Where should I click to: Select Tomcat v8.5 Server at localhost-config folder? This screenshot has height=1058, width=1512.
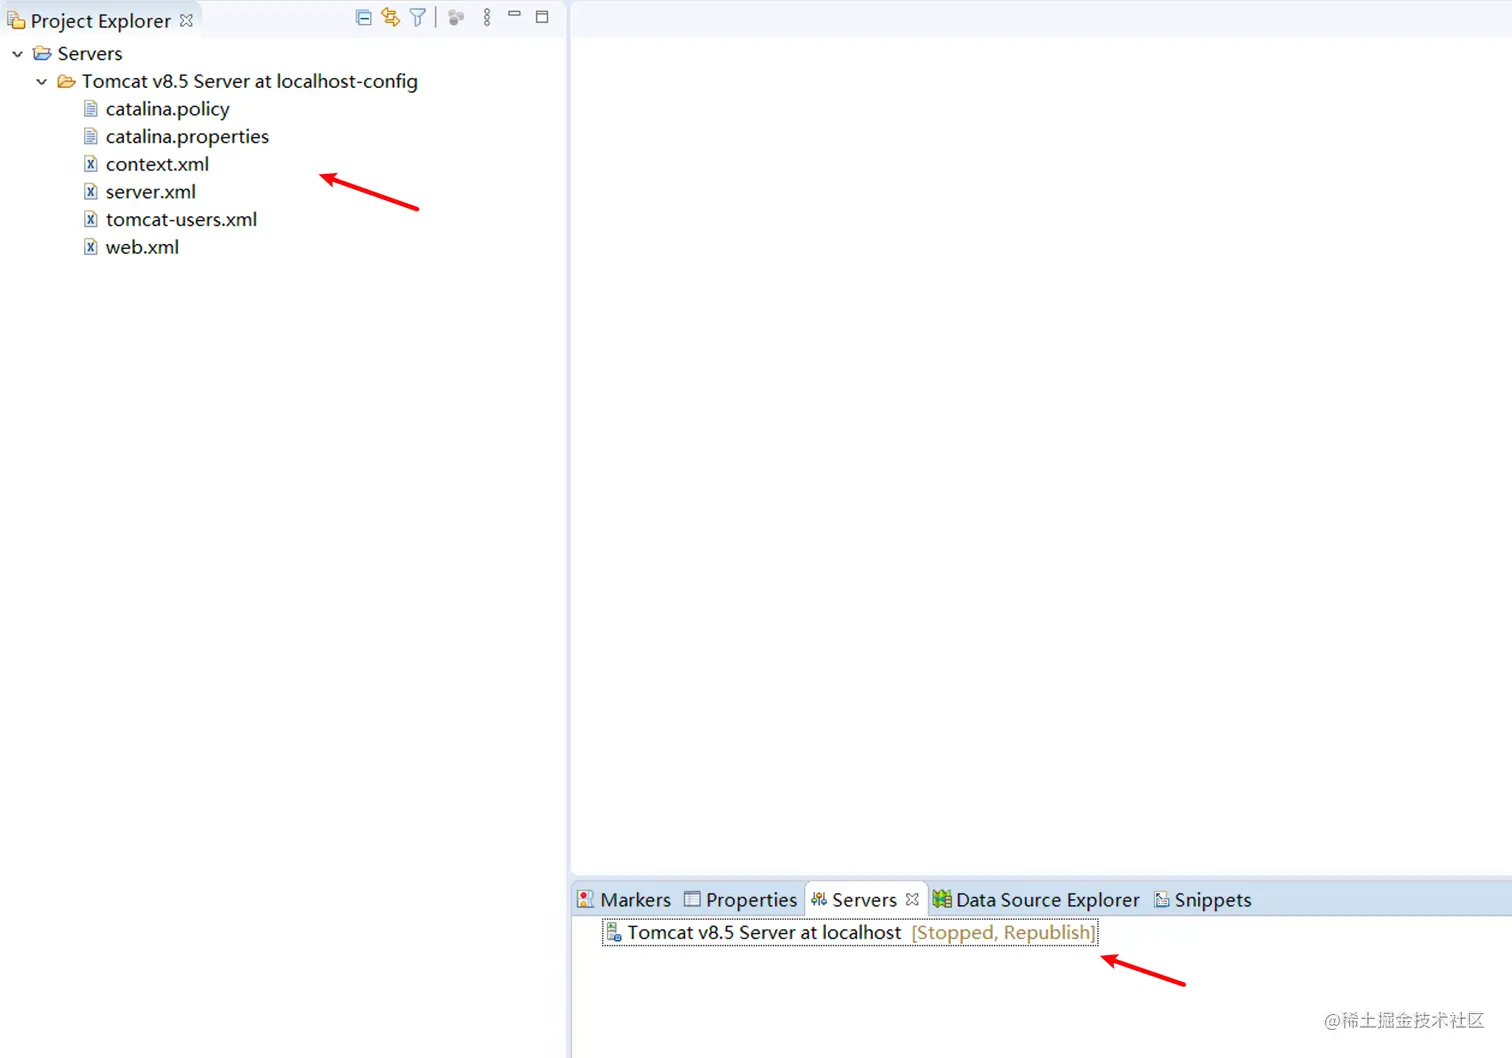[249, 81]
